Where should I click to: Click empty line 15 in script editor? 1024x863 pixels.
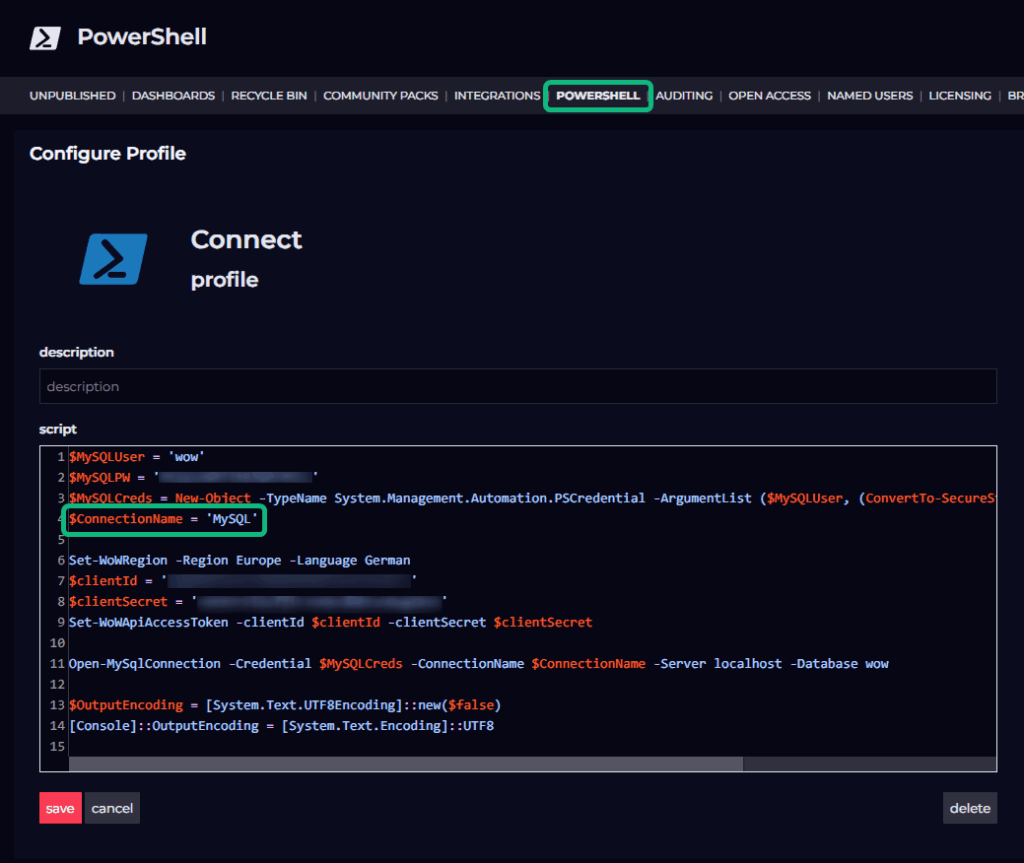coord(532,746)
